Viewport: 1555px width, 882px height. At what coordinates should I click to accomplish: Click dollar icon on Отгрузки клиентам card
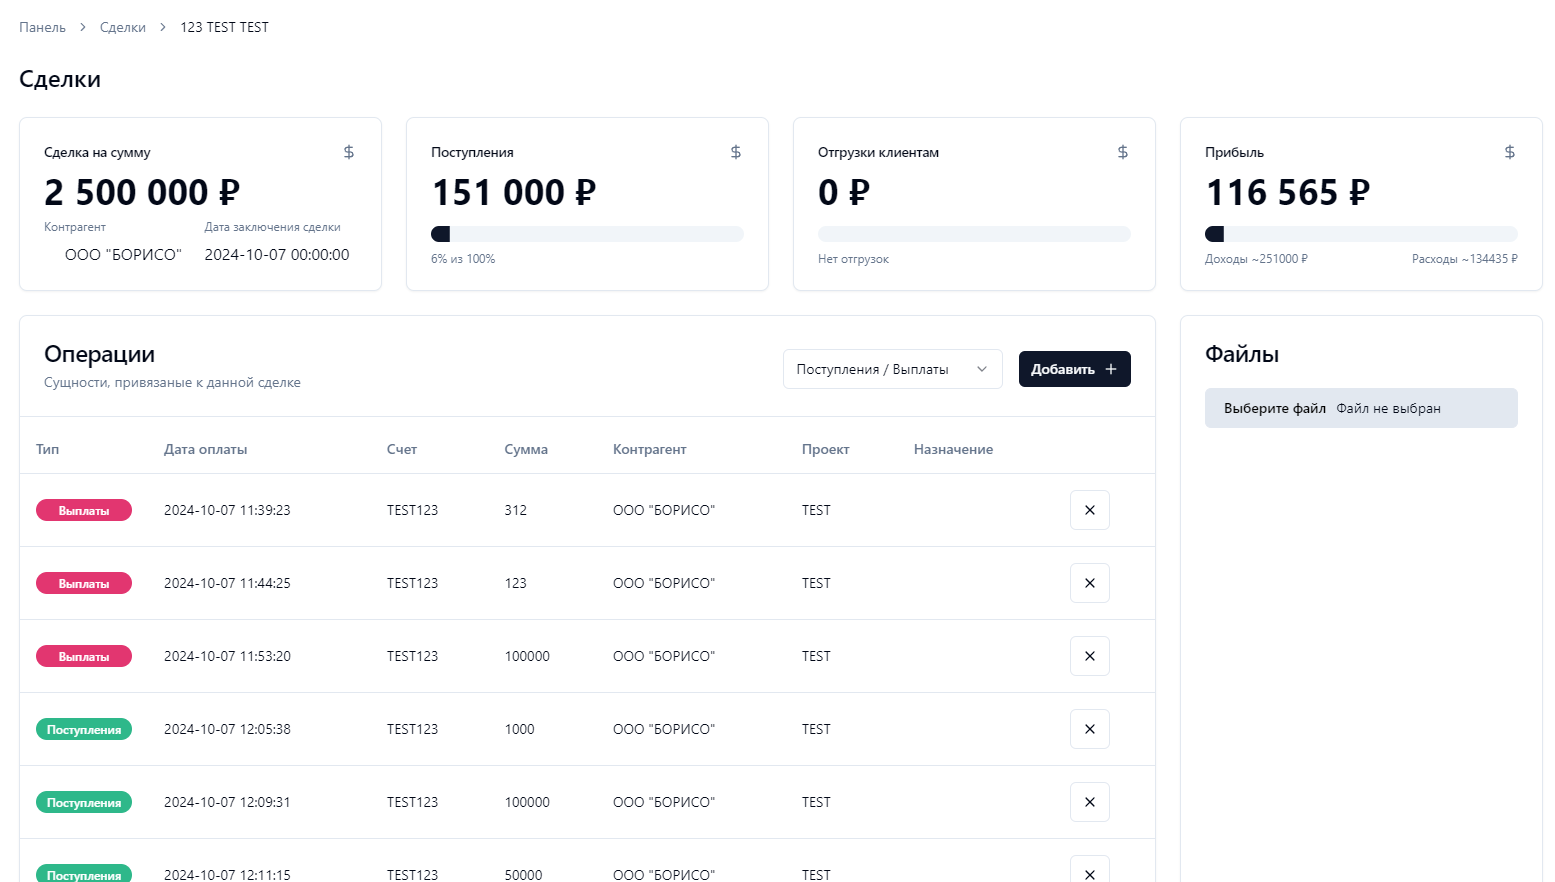[1123, 152]
